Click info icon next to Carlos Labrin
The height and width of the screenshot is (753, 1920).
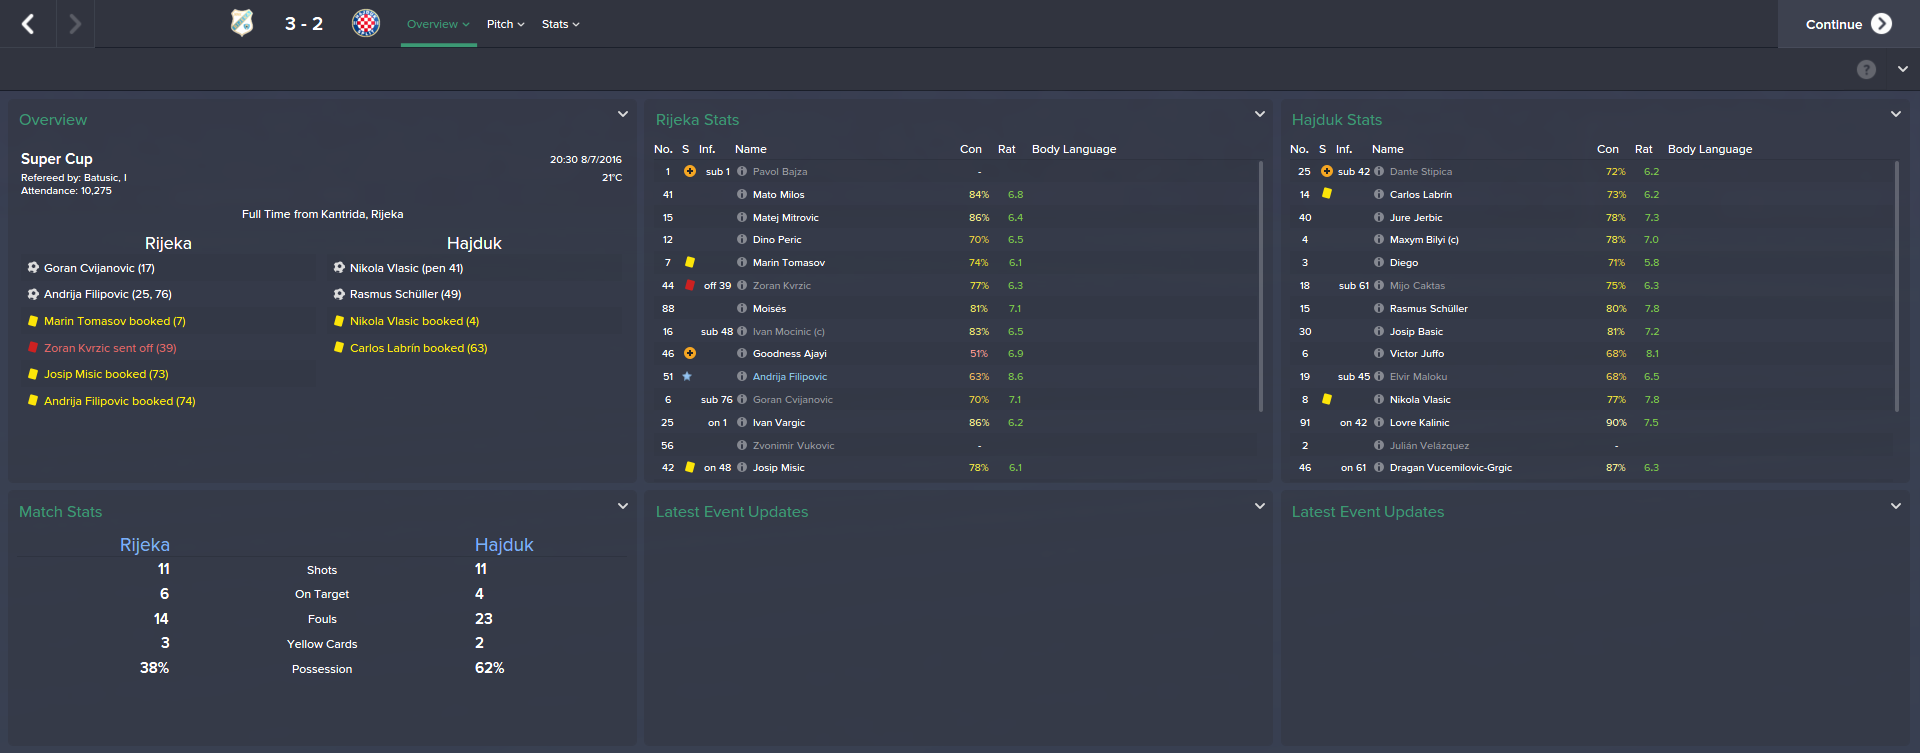(x=1379, y=195)
